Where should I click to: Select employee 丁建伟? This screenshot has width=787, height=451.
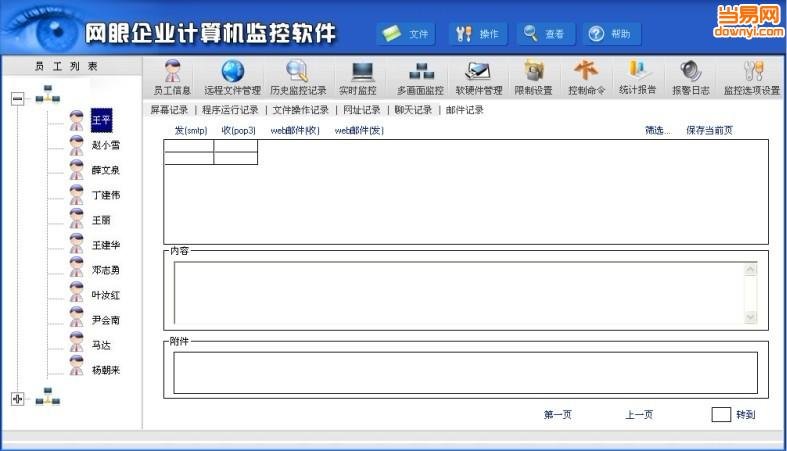point(106,195)
